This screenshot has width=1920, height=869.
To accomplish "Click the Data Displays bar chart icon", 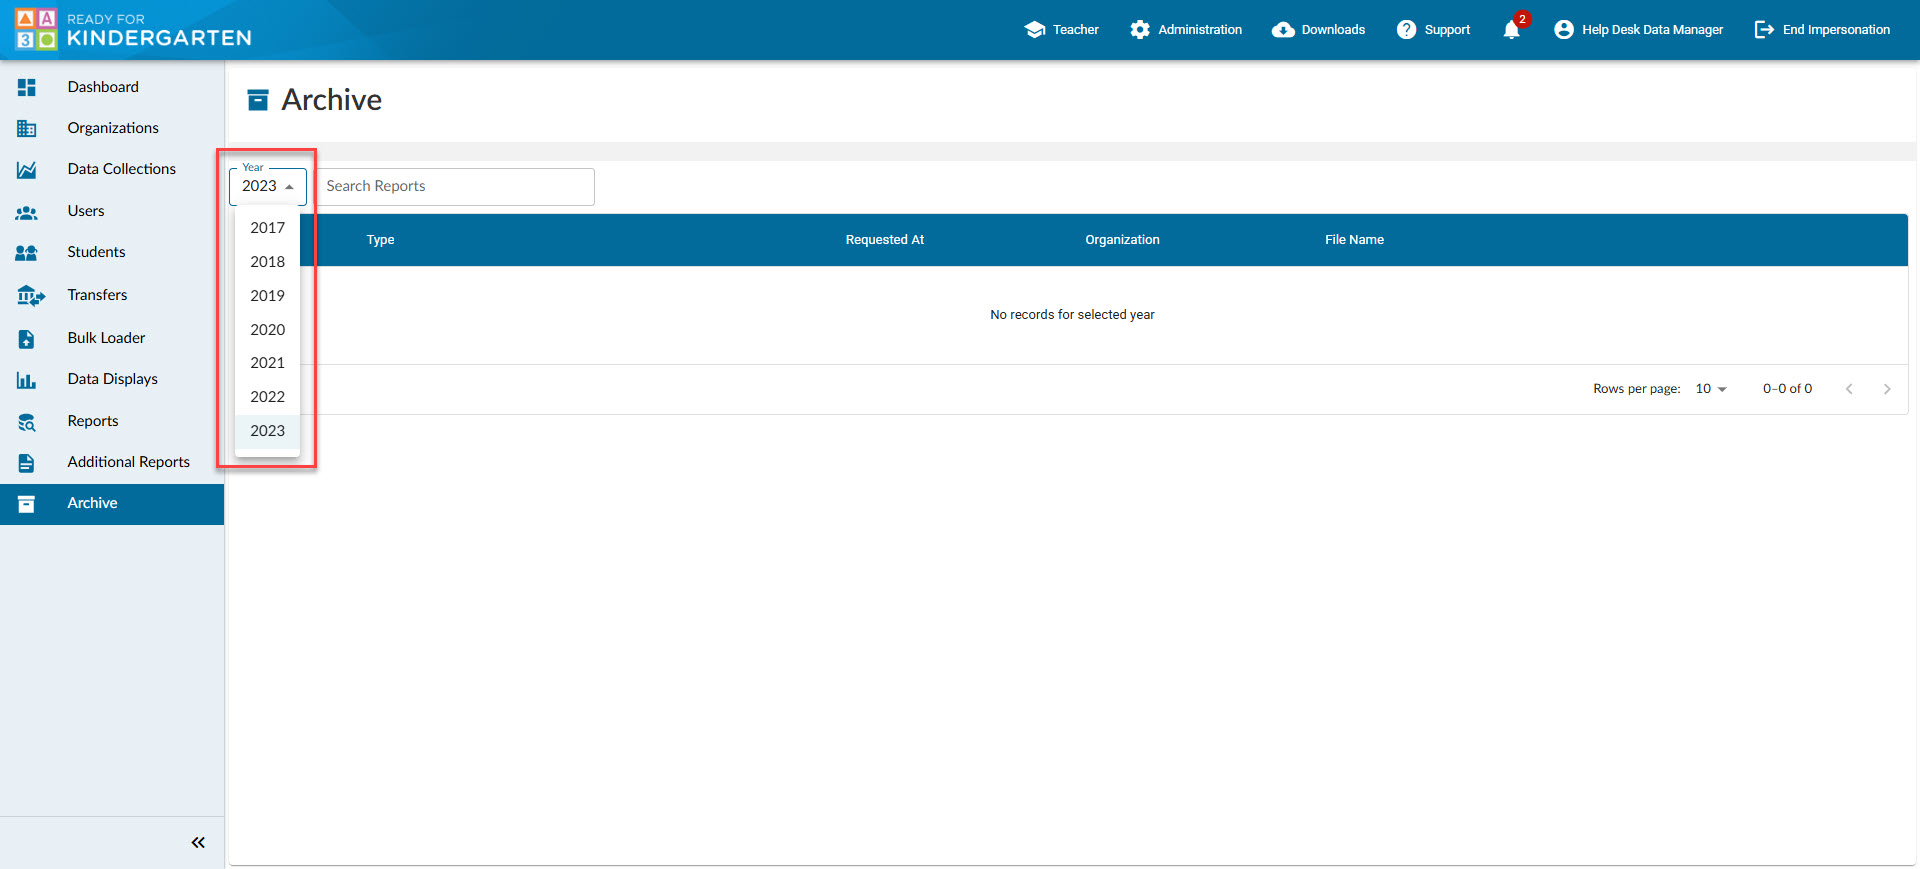I will tap(27, 380).
